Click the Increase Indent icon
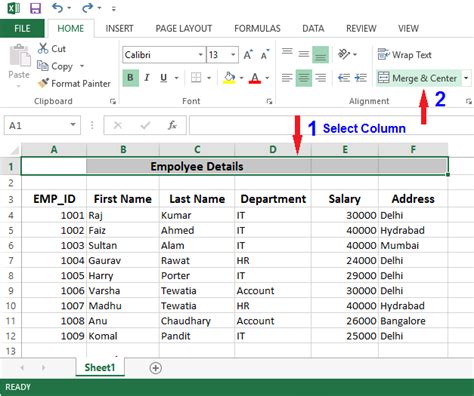This screenshot has height=396, width=474. (360, 78)
